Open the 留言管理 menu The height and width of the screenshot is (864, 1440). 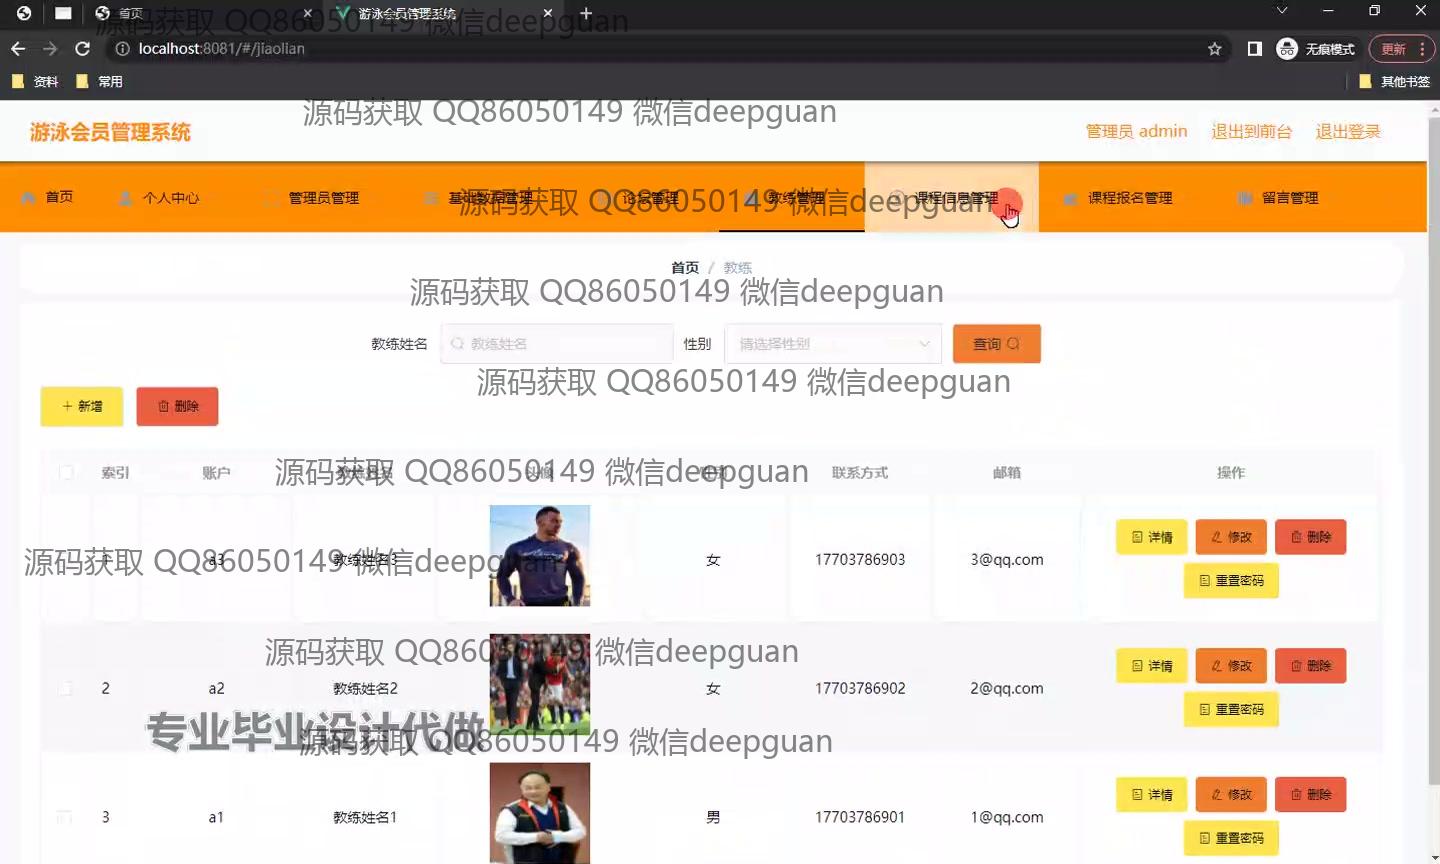pyautogui.click(x=1279, y=198)
